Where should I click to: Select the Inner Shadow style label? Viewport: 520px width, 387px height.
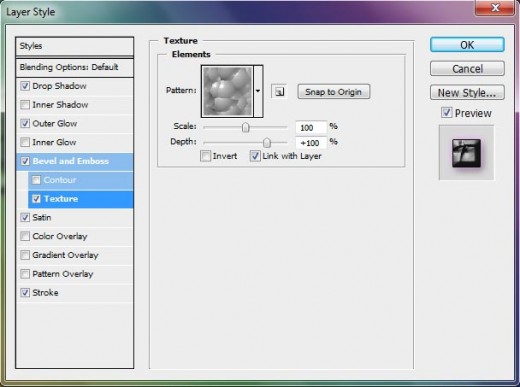(x=60, y=105)
